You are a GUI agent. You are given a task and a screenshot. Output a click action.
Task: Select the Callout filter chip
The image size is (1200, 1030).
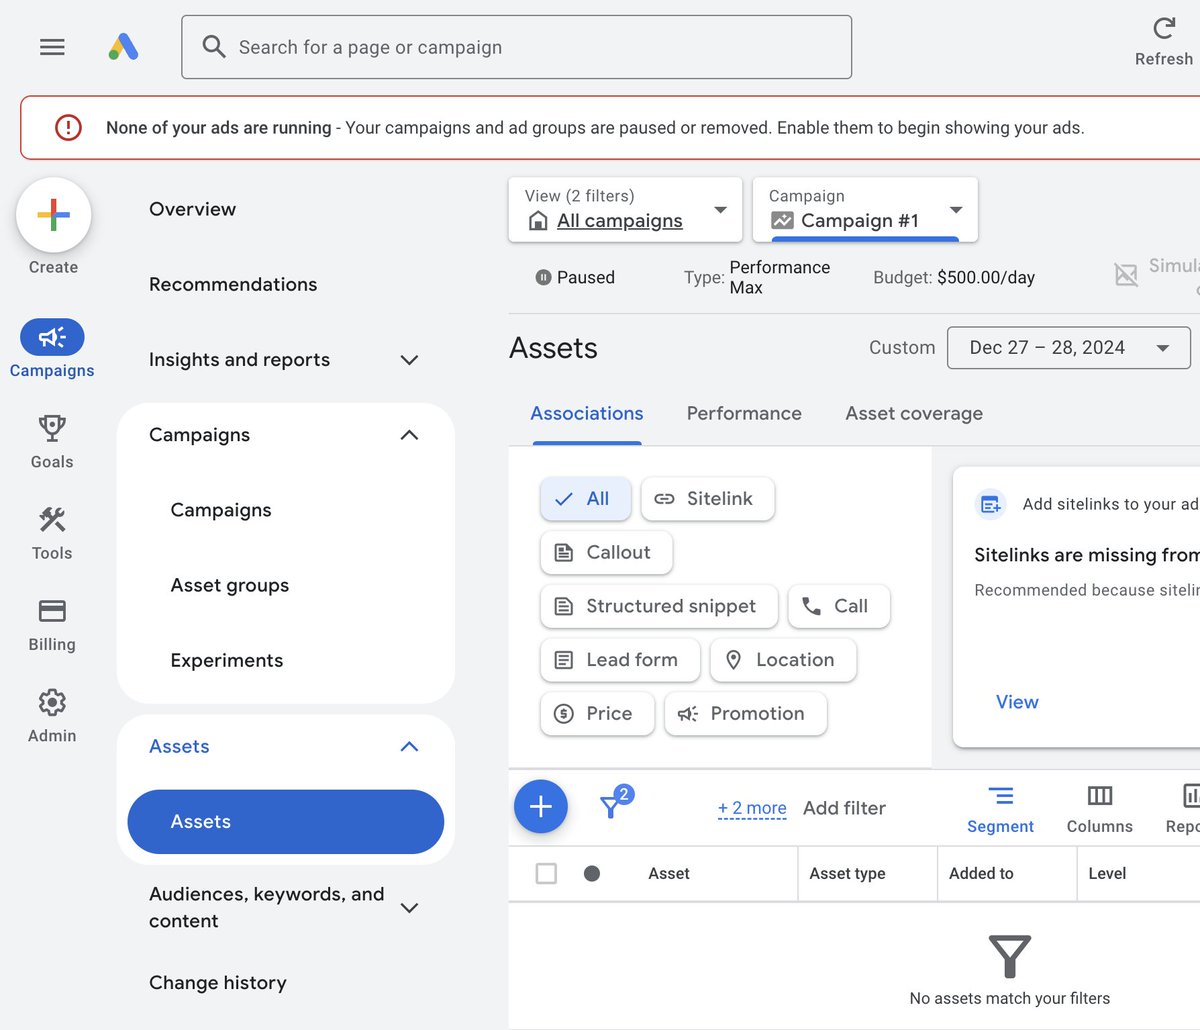[x=606, y=553]
